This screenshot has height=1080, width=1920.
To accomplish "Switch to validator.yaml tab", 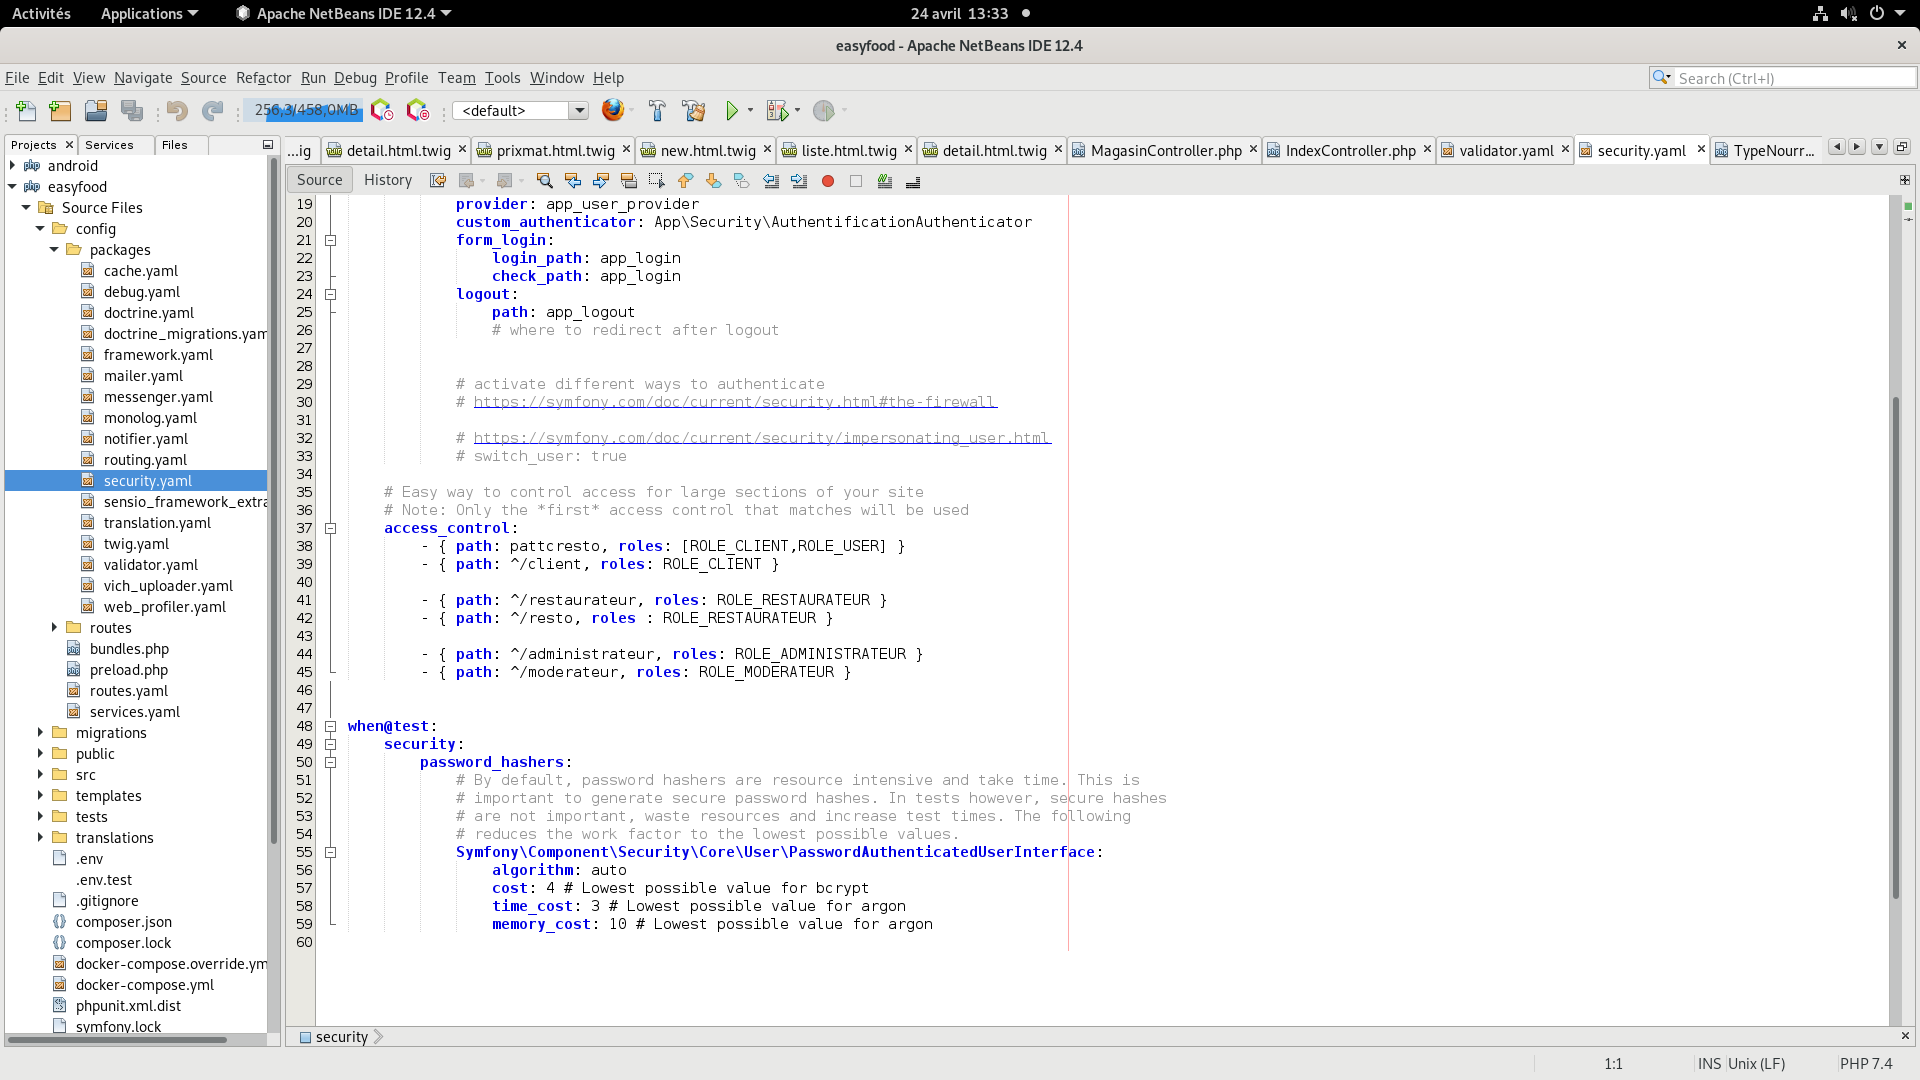I will (x=1505, y=150).
